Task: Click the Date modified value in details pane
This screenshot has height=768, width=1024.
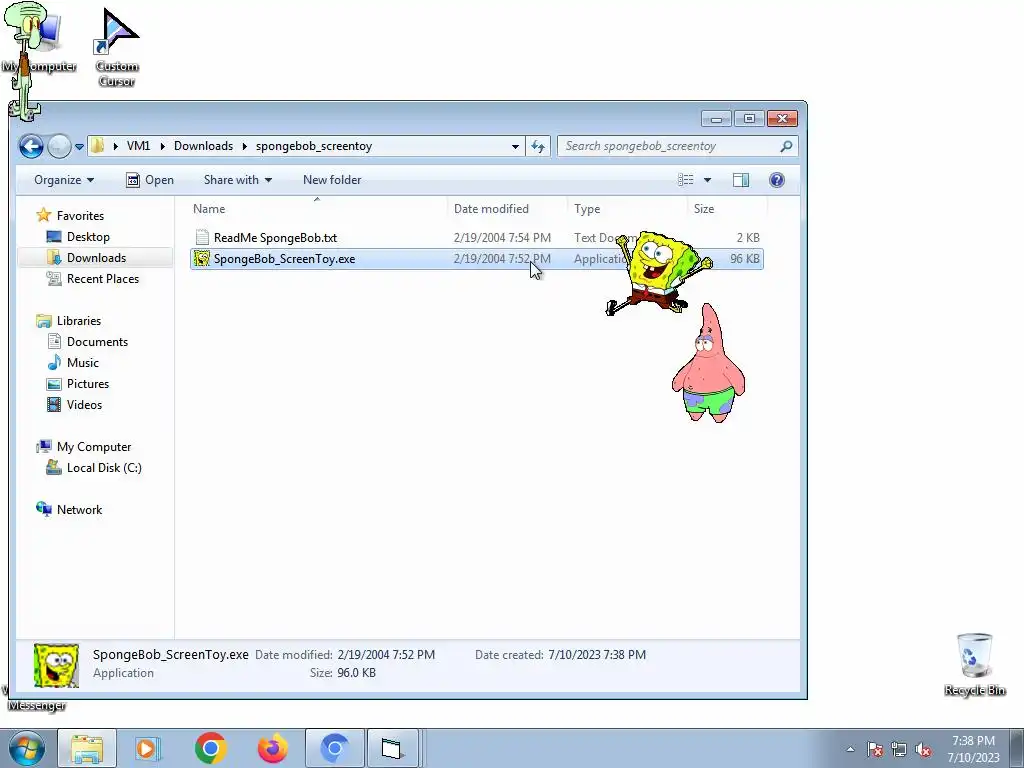Action: pyautogui.click(x=386, y=654)
